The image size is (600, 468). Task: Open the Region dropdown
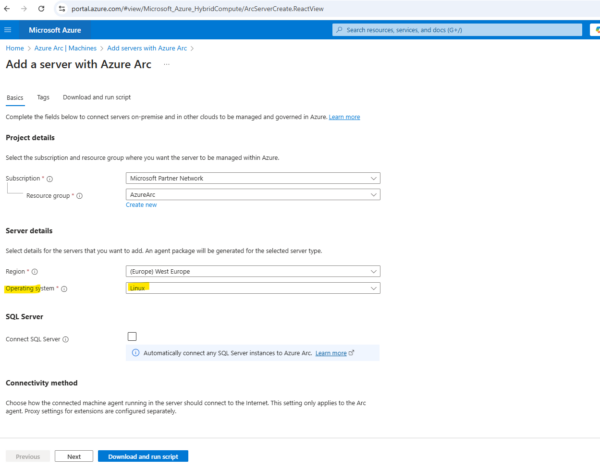[253, 271]
